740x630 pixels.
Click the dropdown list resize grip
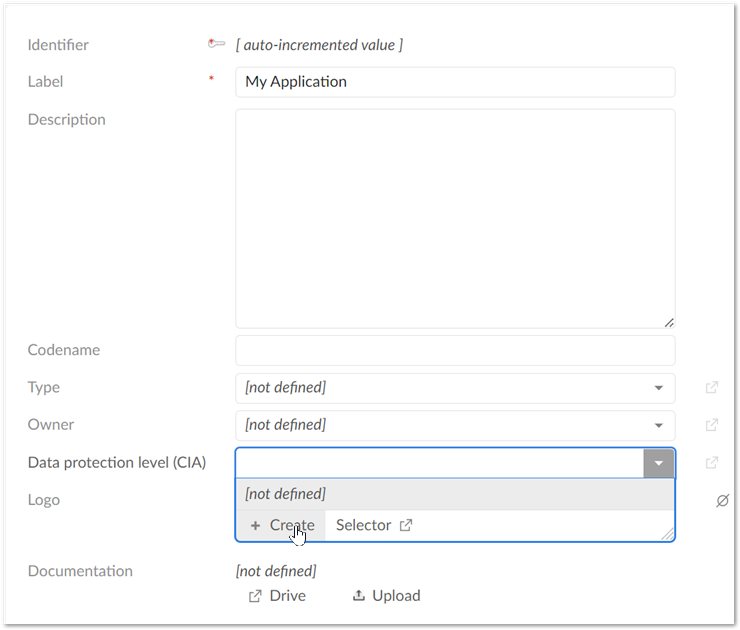coord(667,534)
